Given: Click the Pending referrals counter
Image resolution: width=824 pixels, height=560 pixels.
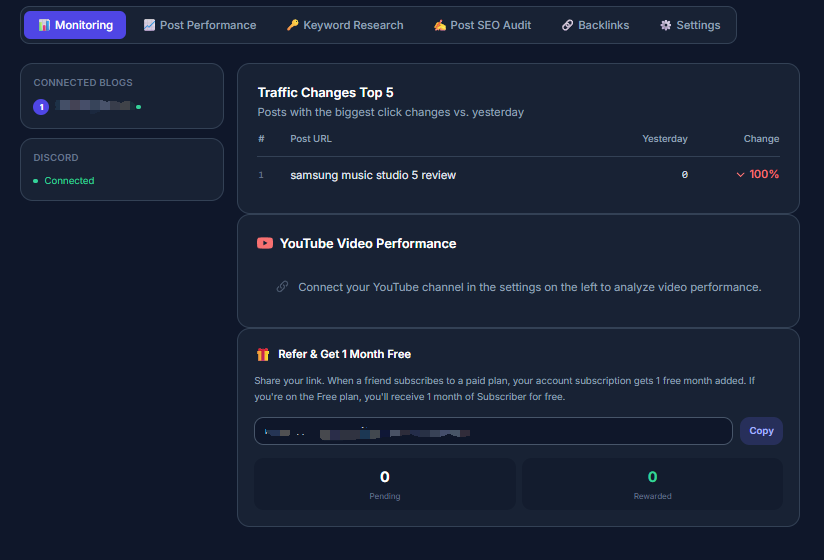Looking at the screenshot, I should click(385, 484).
